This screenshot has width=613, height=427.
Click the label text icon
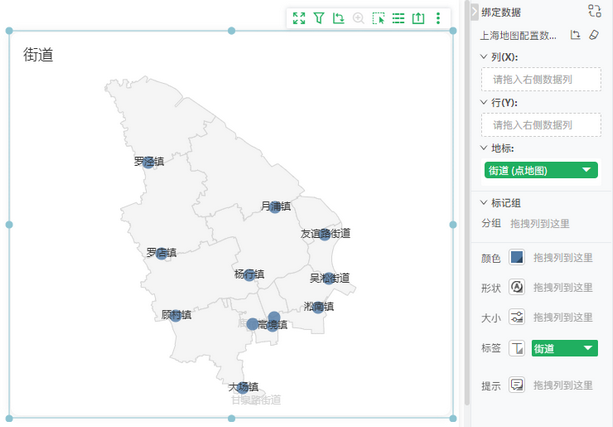(517, 349)
